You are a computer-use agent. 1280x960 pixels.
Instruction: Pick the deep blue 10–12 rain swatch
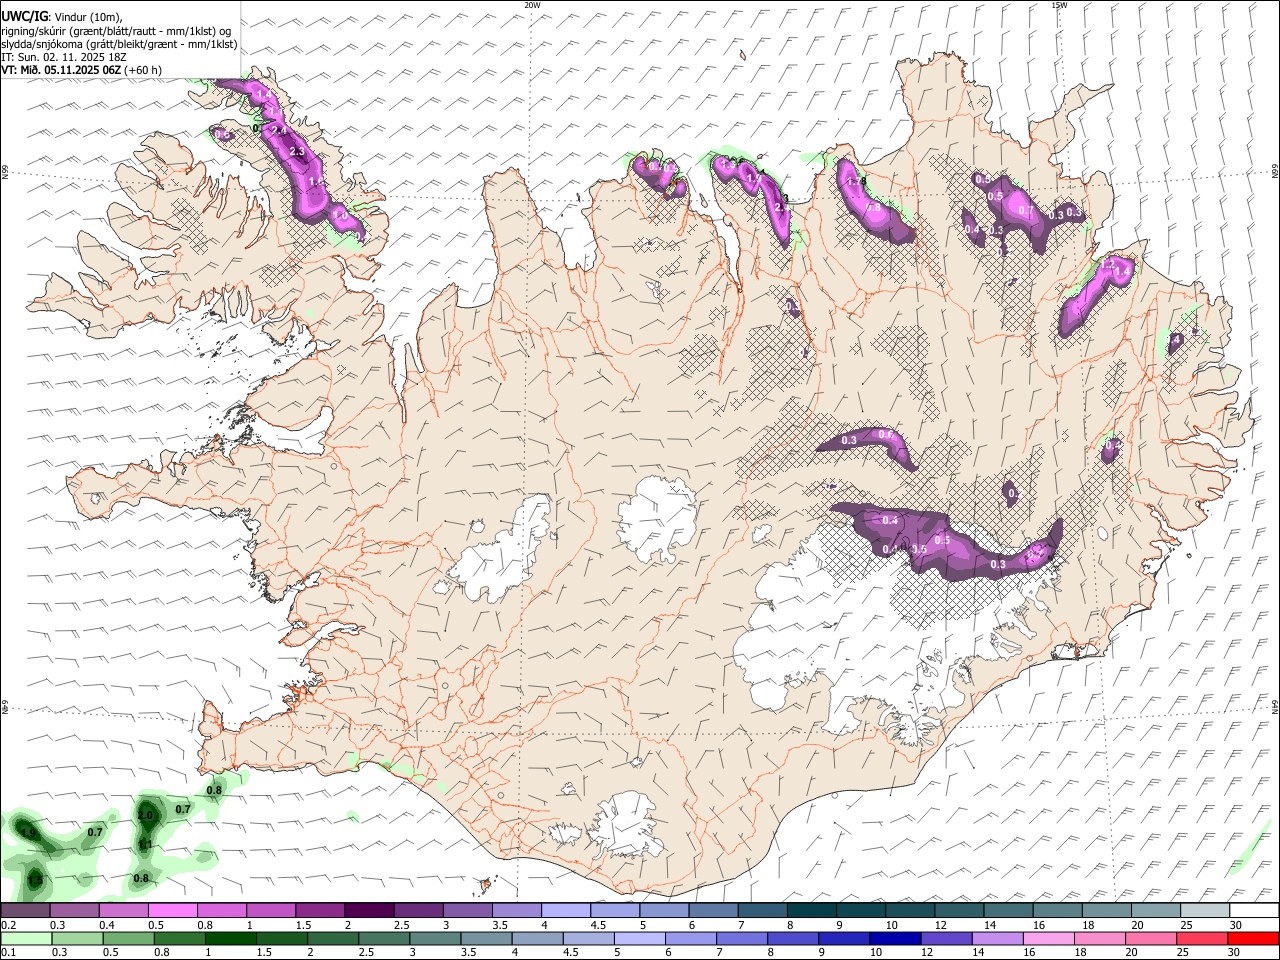(x=895, y=939)
